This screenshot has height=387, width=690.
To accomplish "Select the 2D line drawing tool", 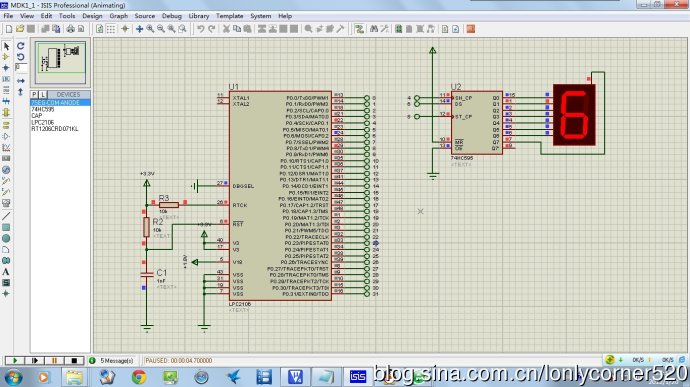I will click(6, 216).
